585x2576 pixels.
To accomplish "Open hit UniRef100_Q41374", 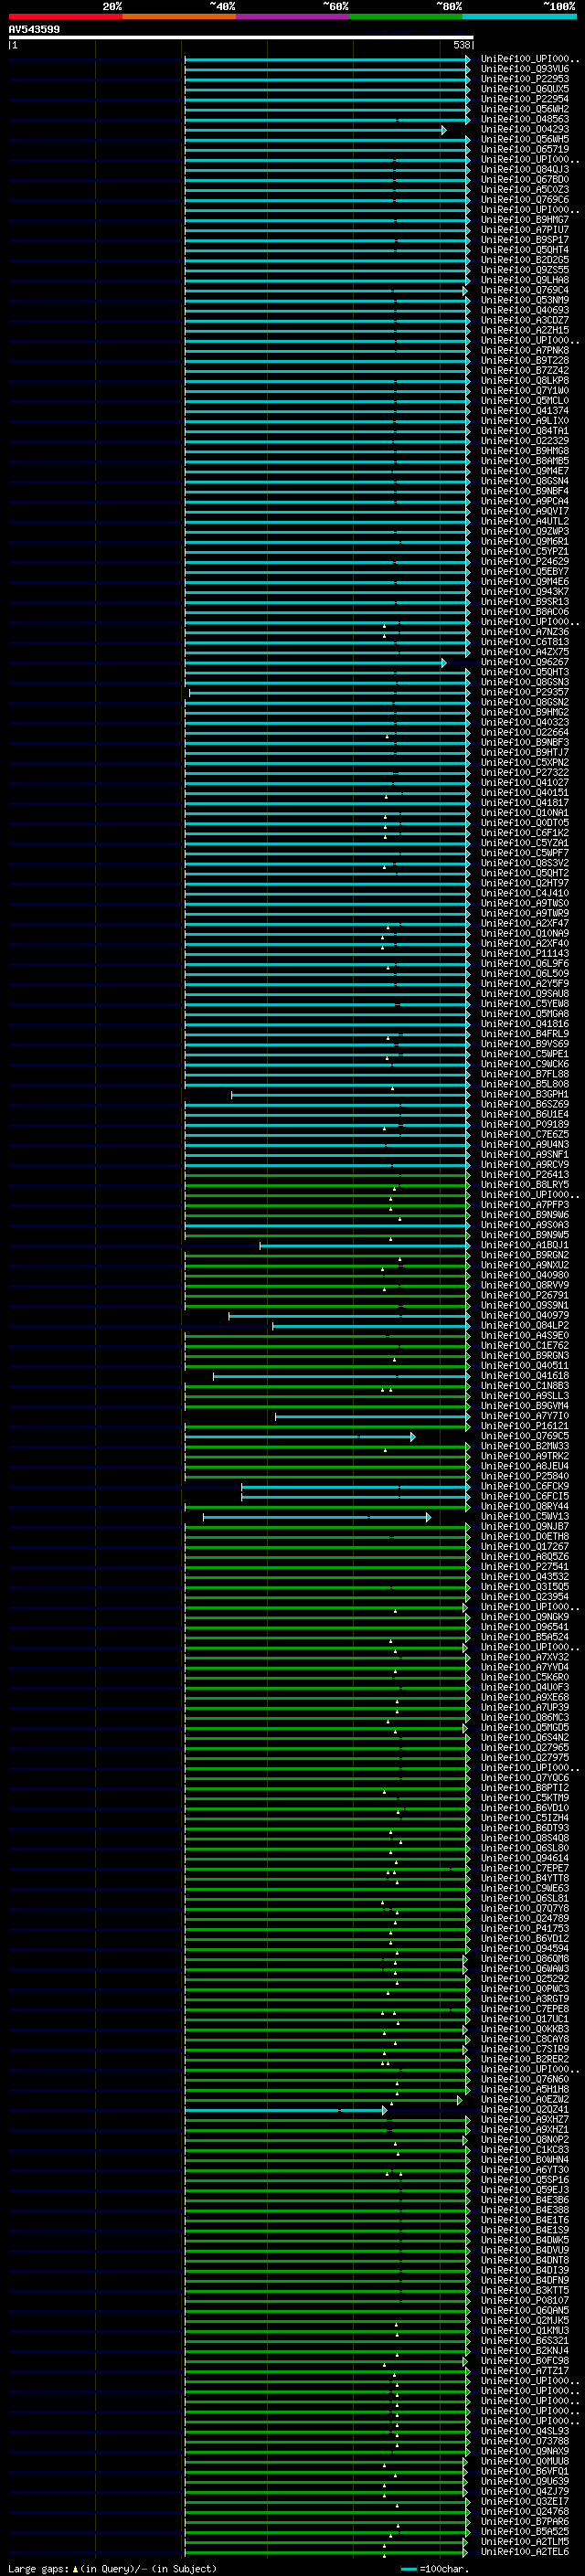I will tap(525, 411).
